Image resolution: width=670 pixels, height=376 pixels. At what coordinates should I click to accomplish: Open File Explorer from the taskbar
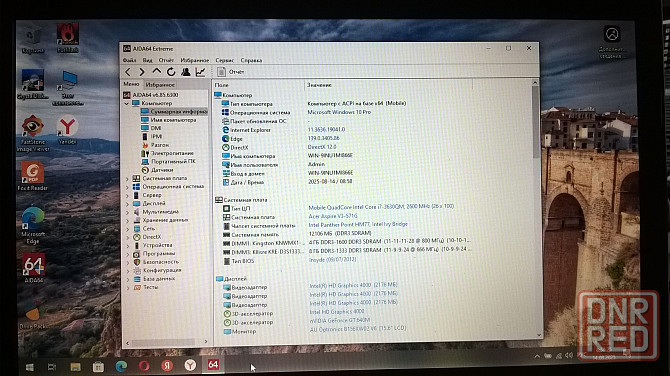tap(76, 367)
